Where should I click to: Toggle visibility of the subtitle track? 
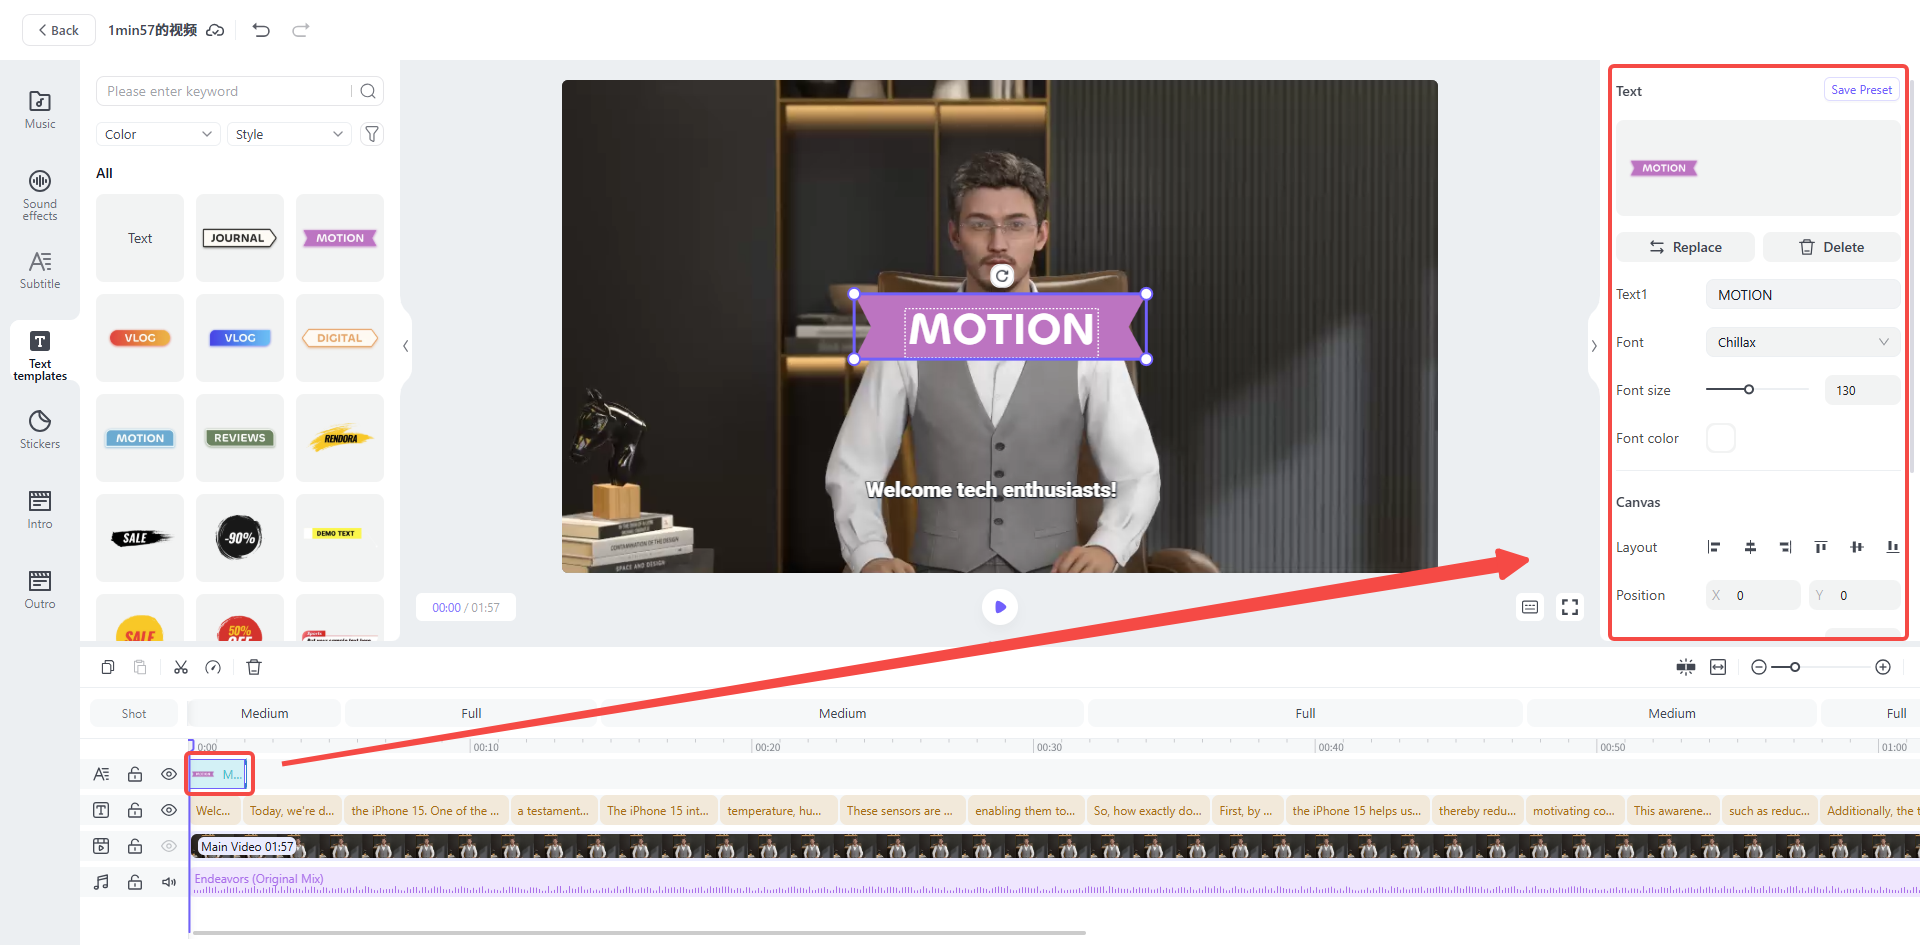point(169,810)
